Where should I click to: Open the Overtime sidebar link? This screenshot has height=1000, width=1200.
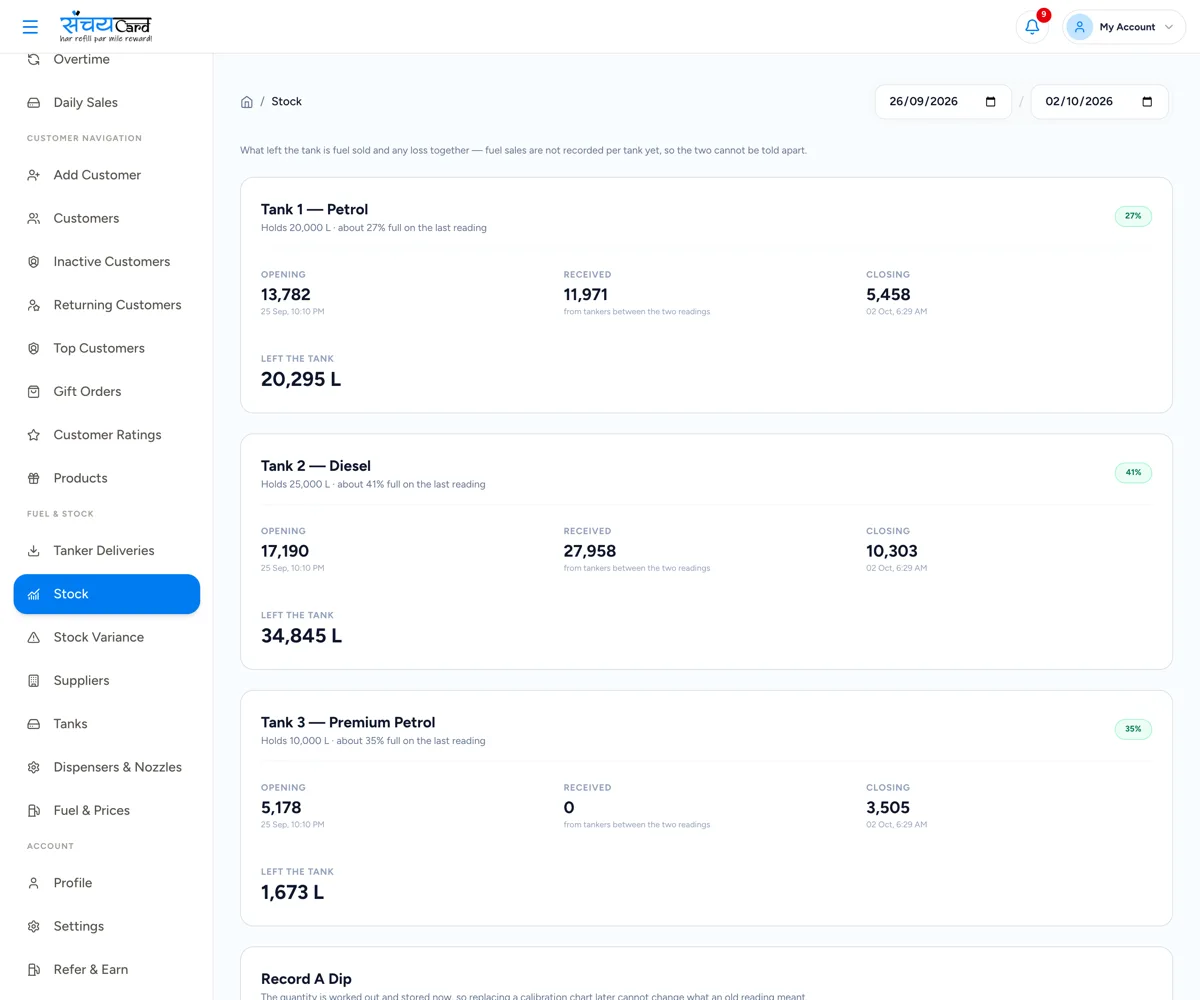coord(107,60)
